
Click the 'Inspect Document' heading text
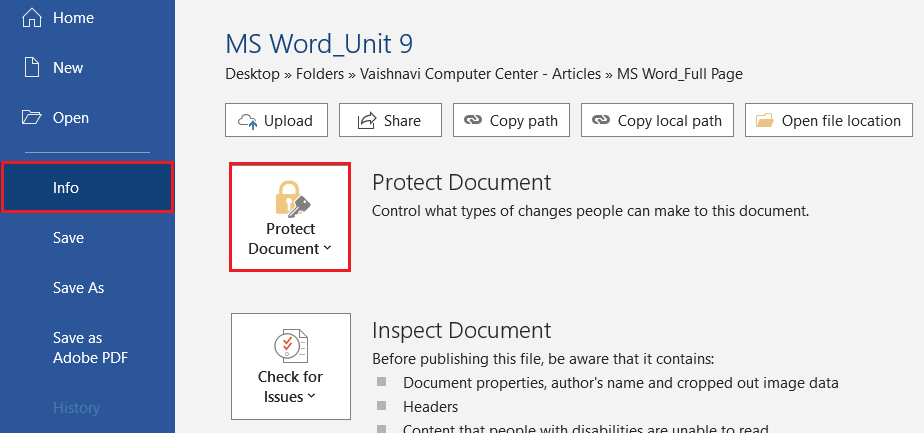tap(461, 330)
